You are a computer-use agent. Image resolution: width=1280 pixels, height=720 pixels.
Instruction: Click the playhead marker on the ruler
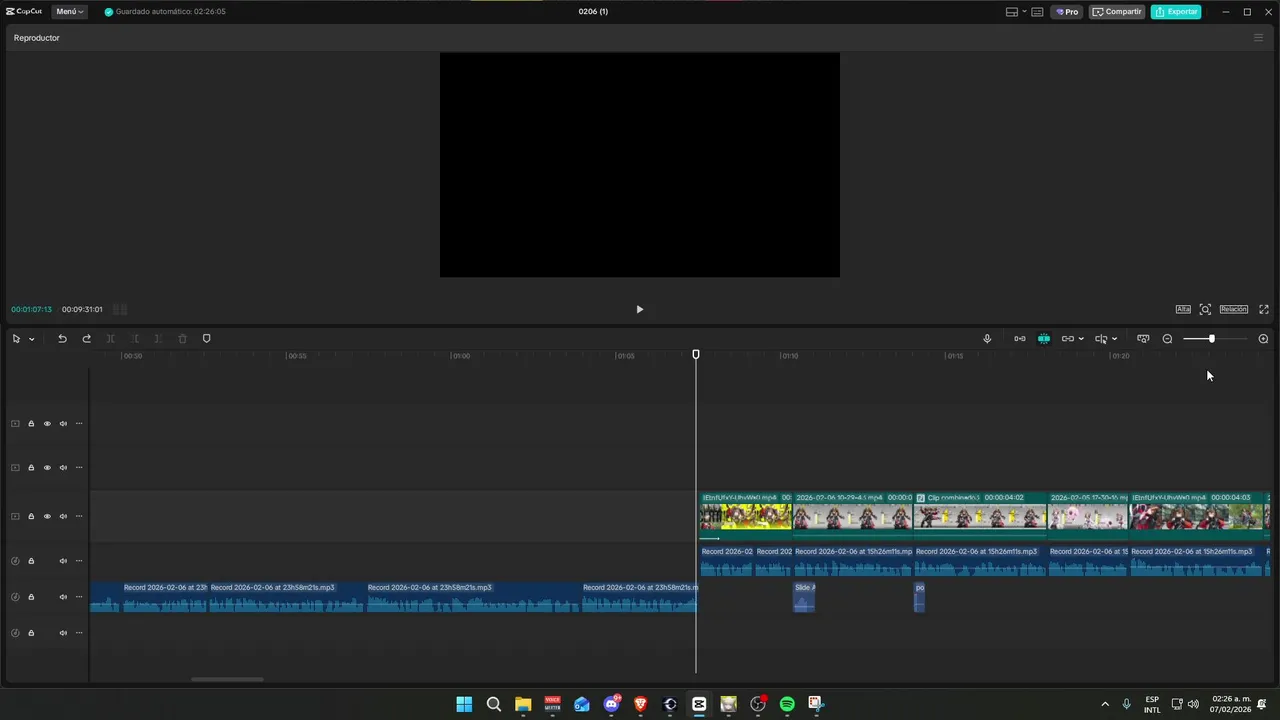pos(696,354)
